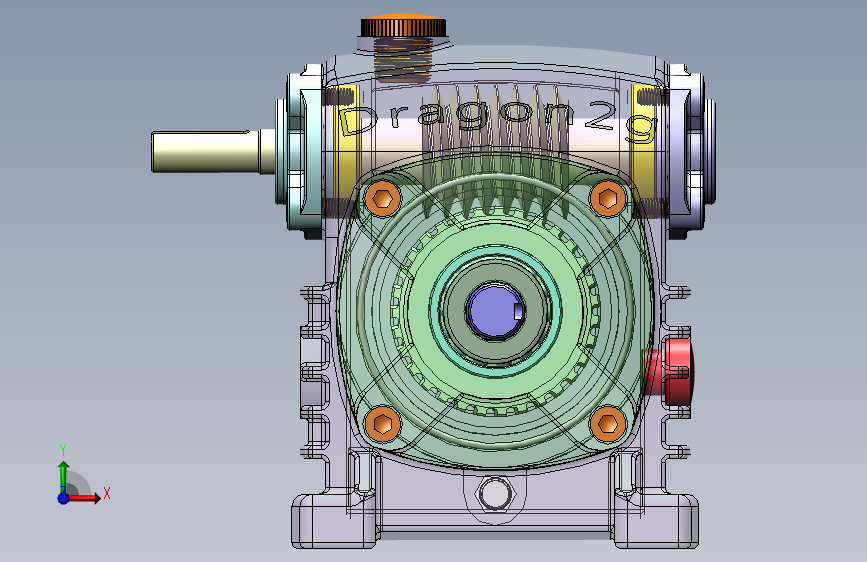
Task: Select the red oil plug on housing side
Action: coord(670,372)
